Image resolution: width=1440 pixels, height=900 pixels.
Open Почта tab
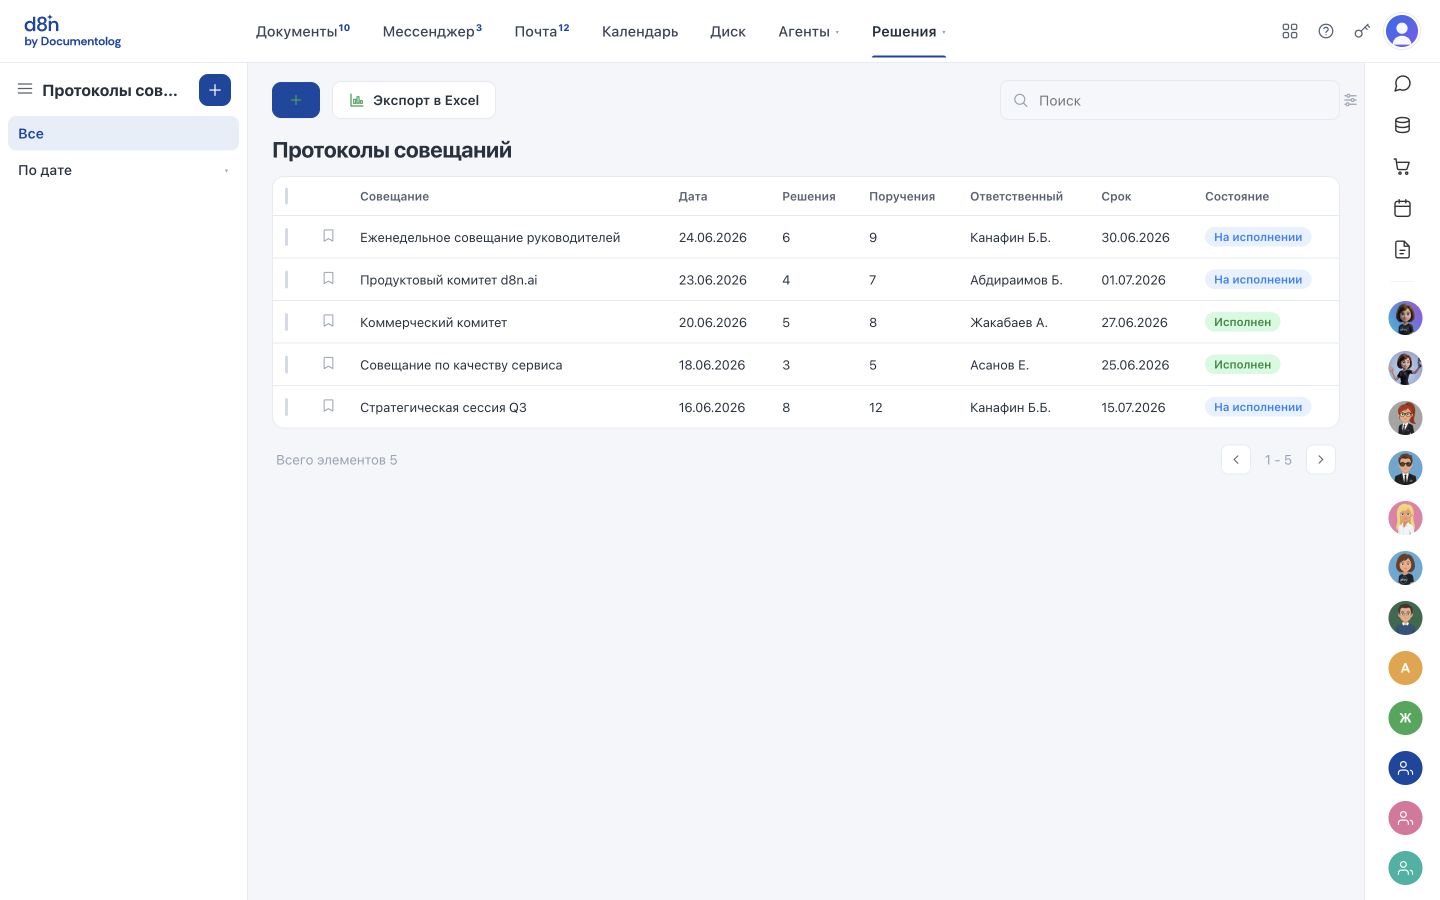(x=542, y=31)
